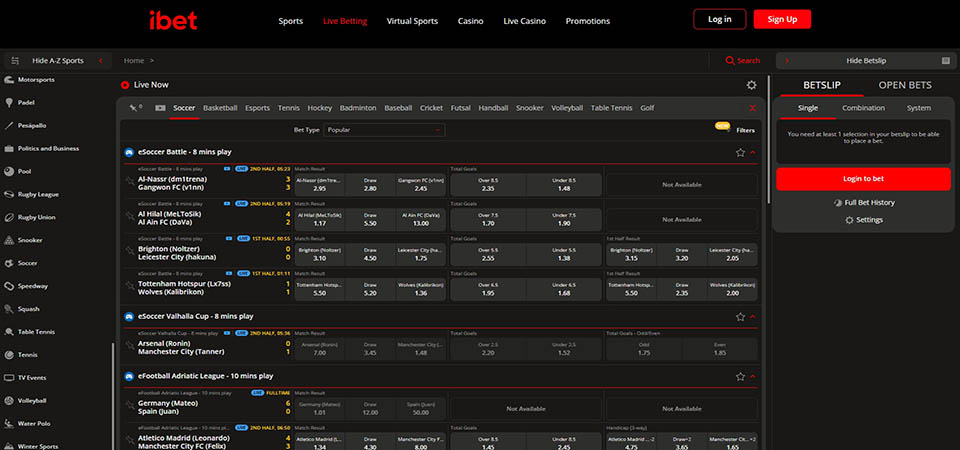Image resolution: width=960 pixels, height=450 pixels.
Task: Open the Speedway icon
Action: coord(9,286)
